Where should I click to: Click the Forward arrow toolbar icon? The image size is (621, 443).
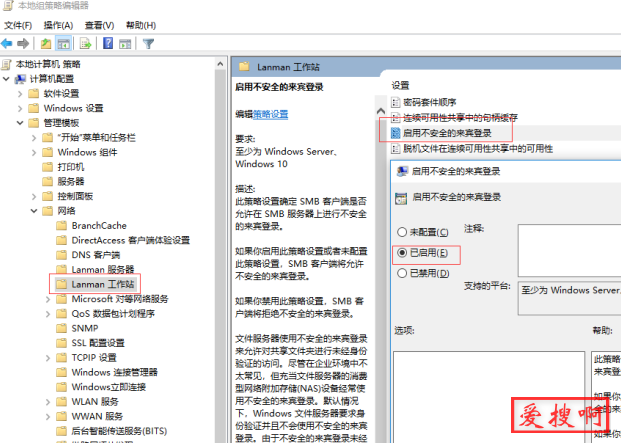pyautogui.click(x=22, y=43)
